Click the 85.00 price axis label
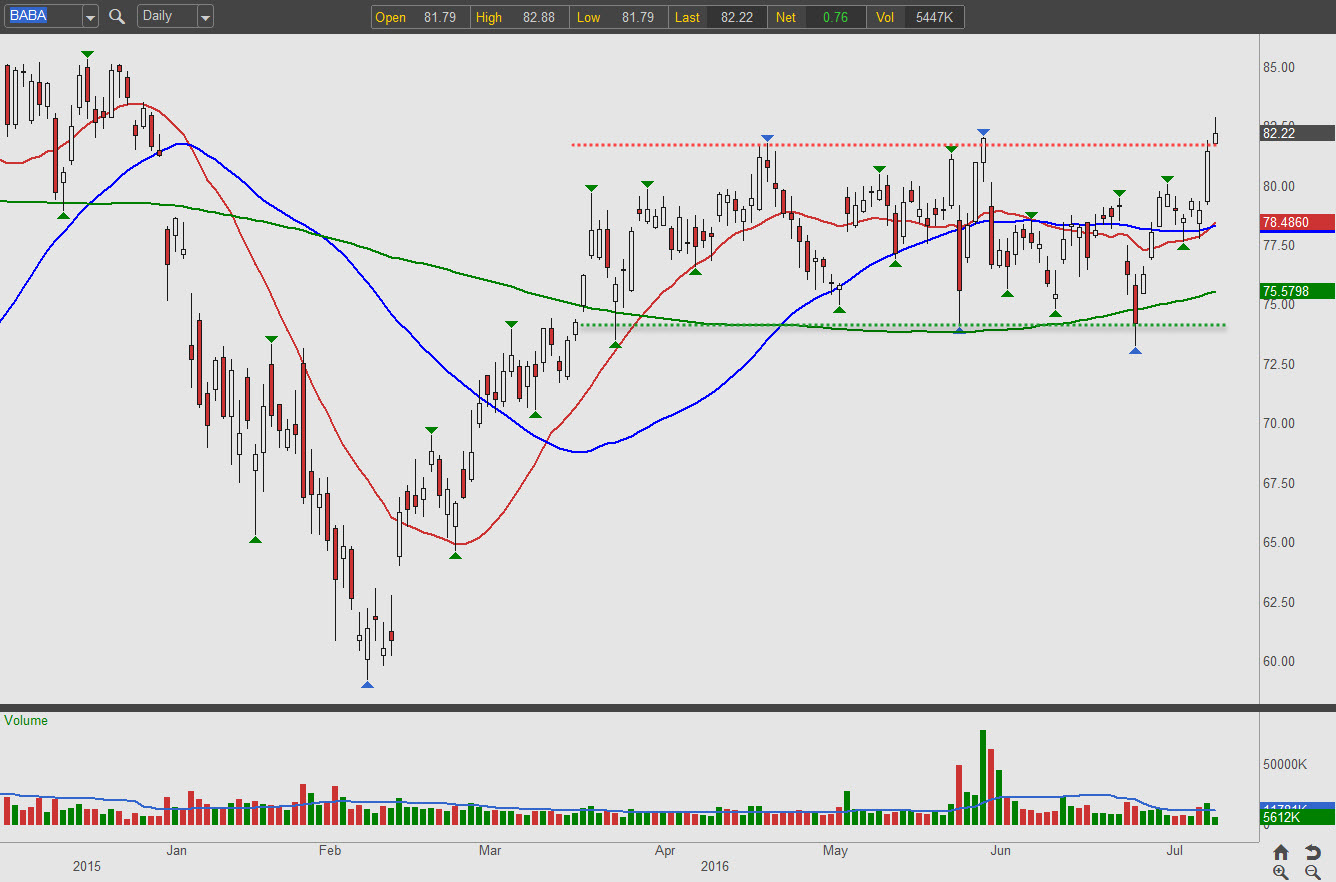Screen dimensions: 1336x882 [1281, 68]
